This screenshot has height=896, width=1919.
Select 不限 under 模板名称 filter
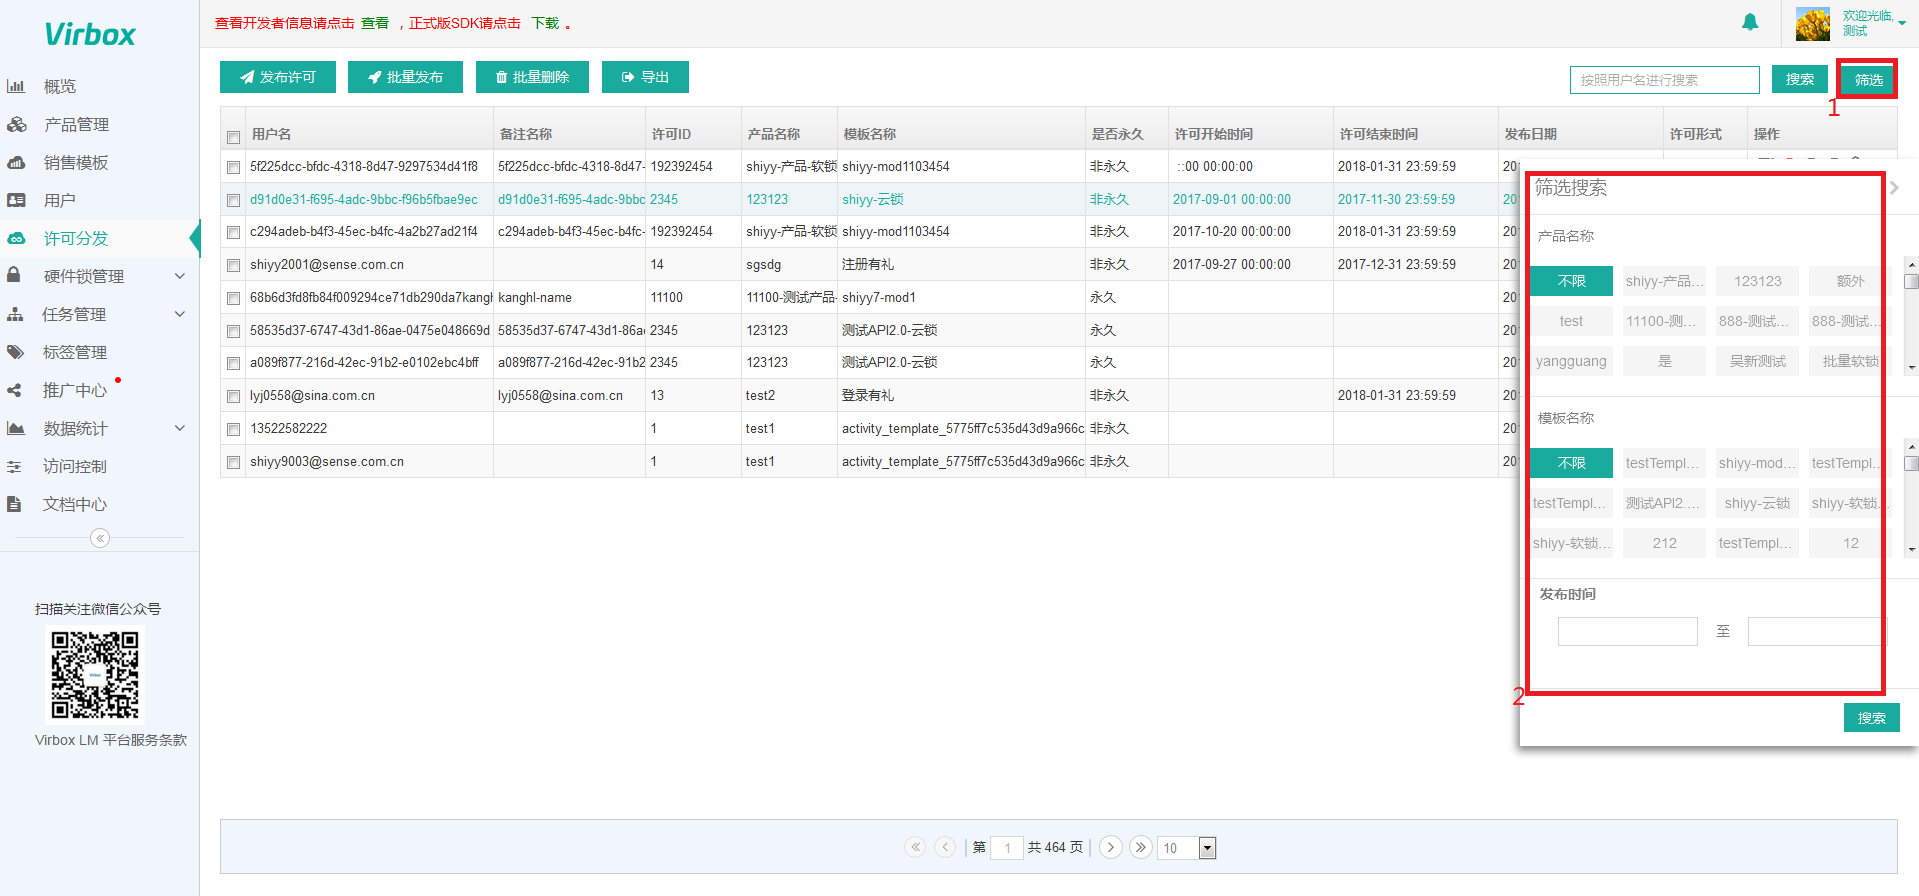[1571, 463]
